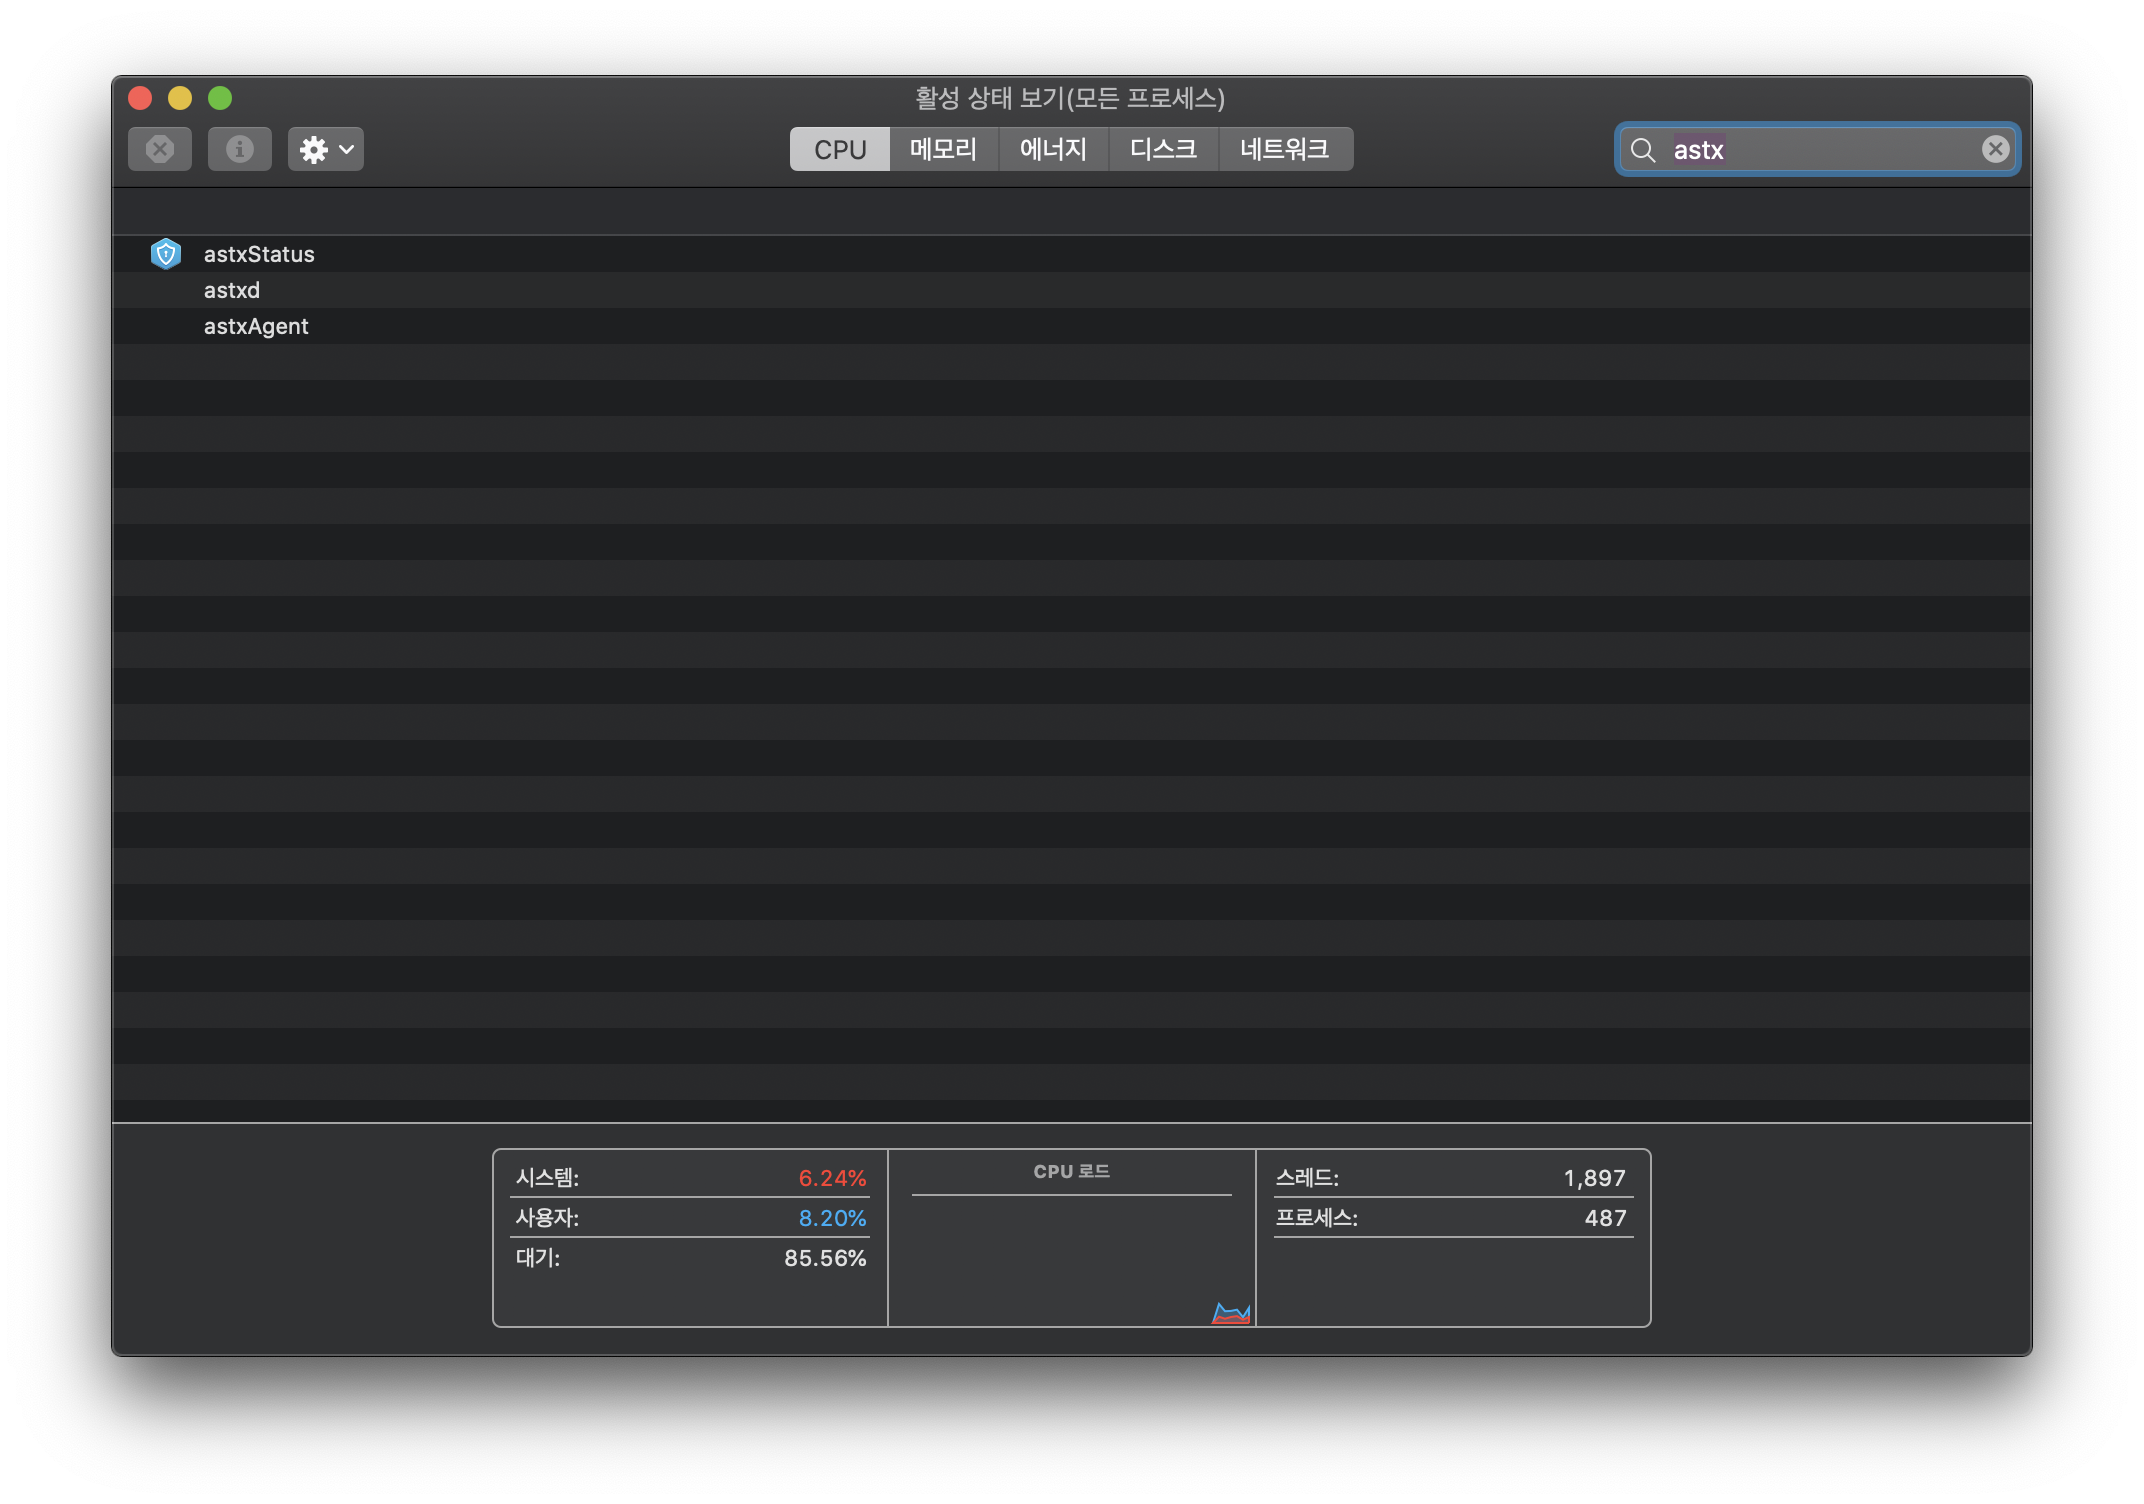
Task: Select the astxStatus process row
Action: click(x=259, y=254)
